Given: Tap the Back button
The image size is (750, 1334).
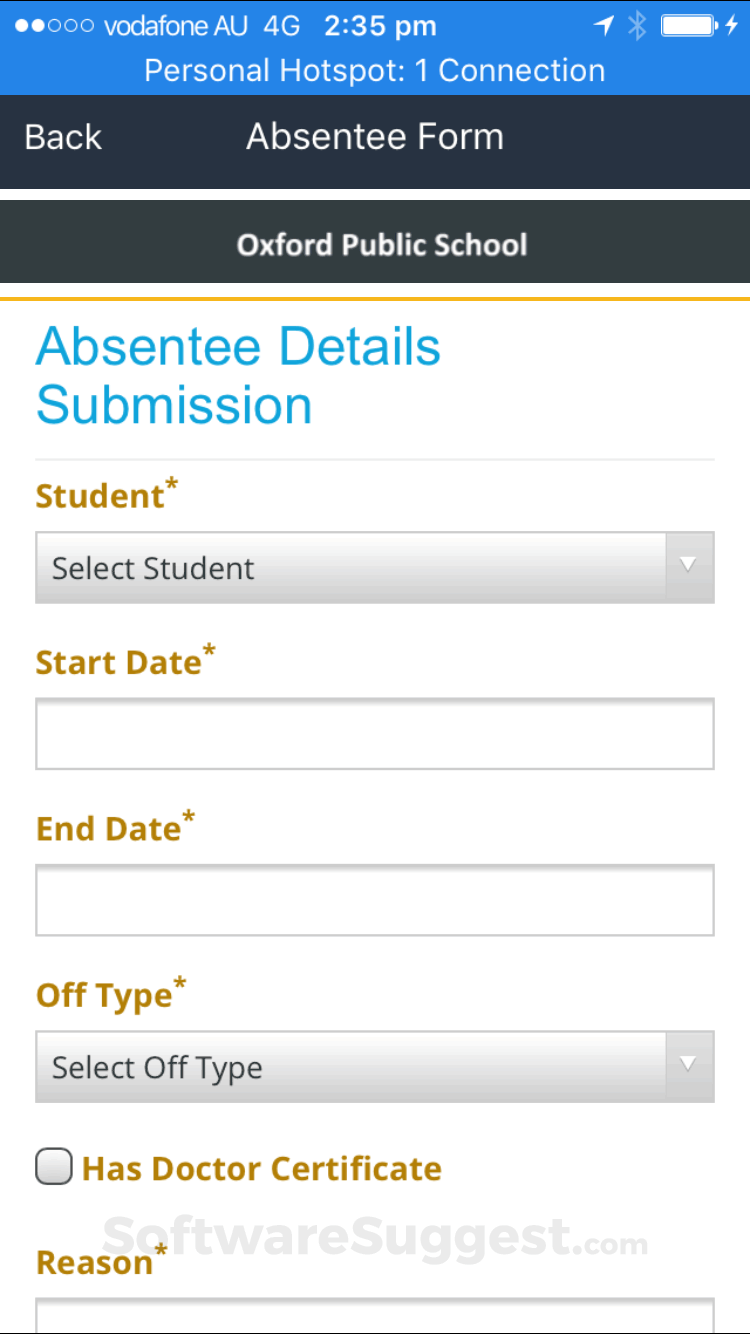Looking at the screenshot, I should tap(63, 137).
